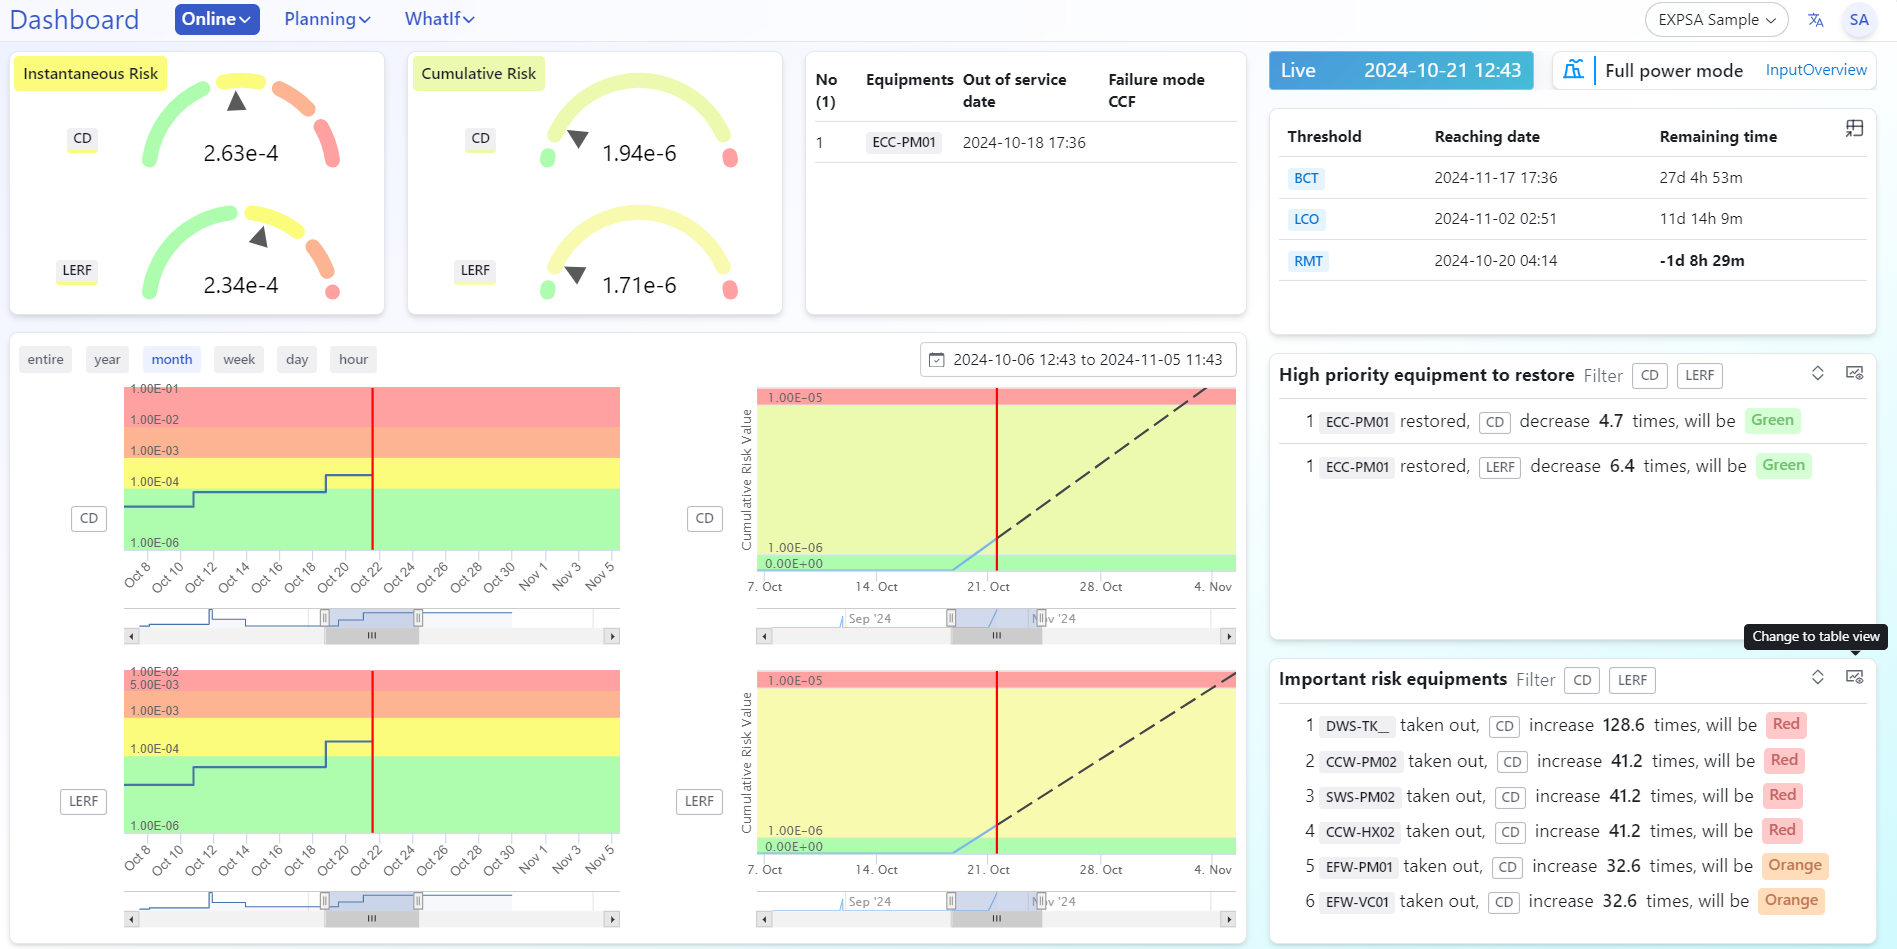
Task: Click the calendar icon in the date range picker
Action: click(x=937, y=359)
